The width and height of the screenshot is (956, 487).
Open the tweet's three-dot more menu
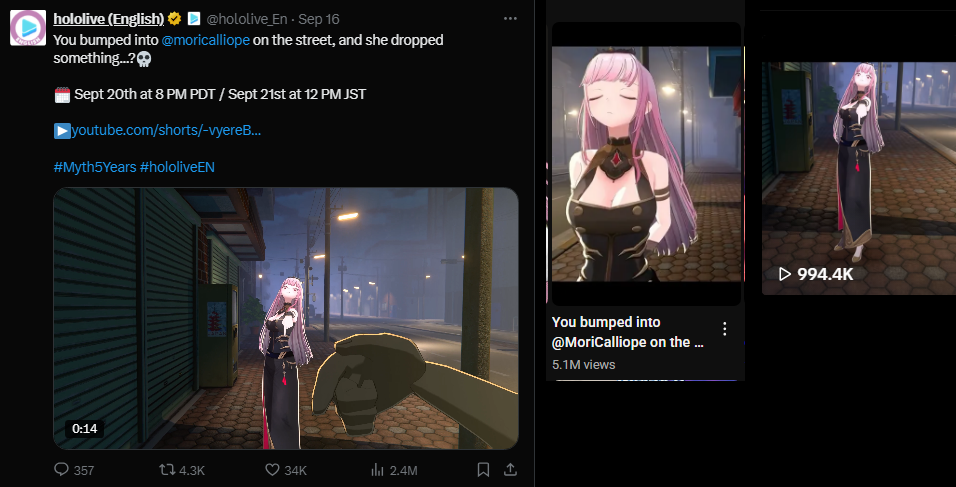click(510, 19)
